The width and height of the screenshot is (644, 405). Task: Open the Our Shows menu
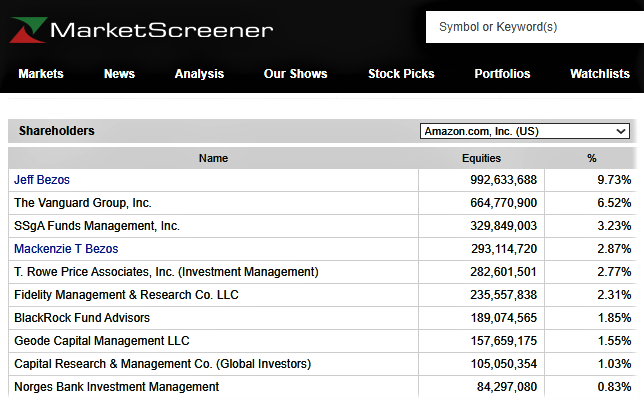point(296,74)
